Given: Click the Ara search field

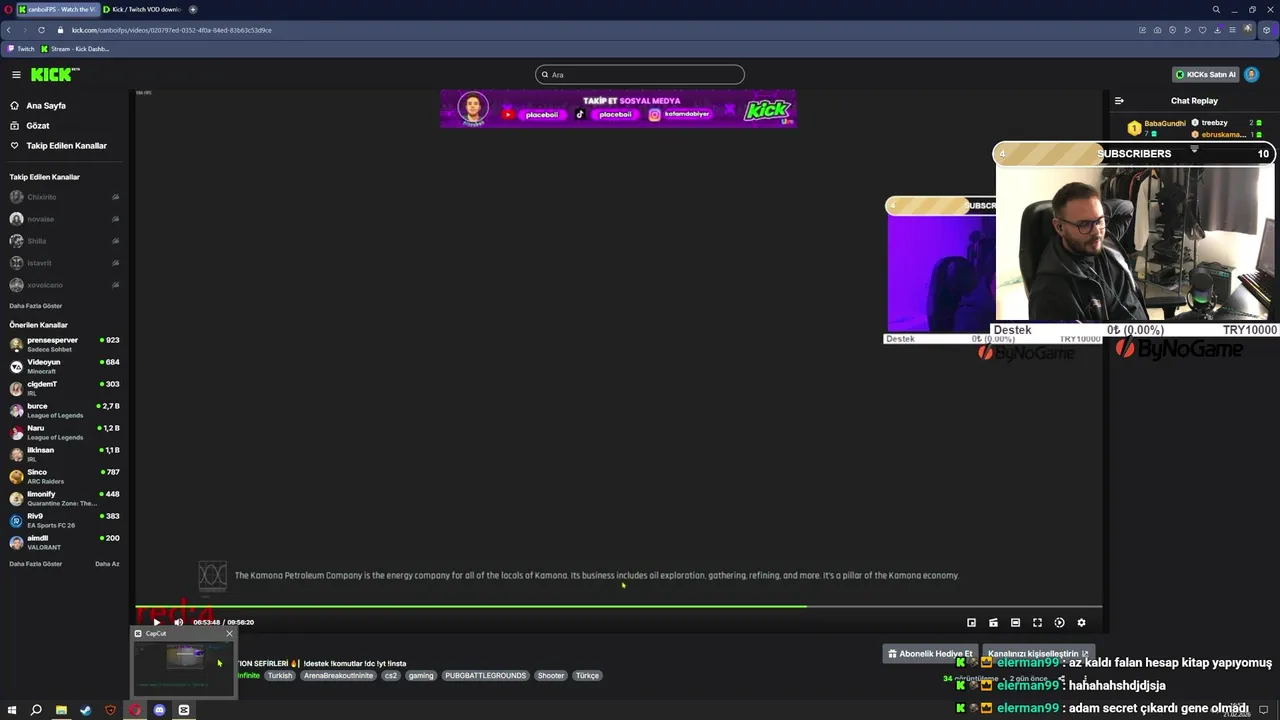Looking at the screenshot, I should tap(640, 75).
